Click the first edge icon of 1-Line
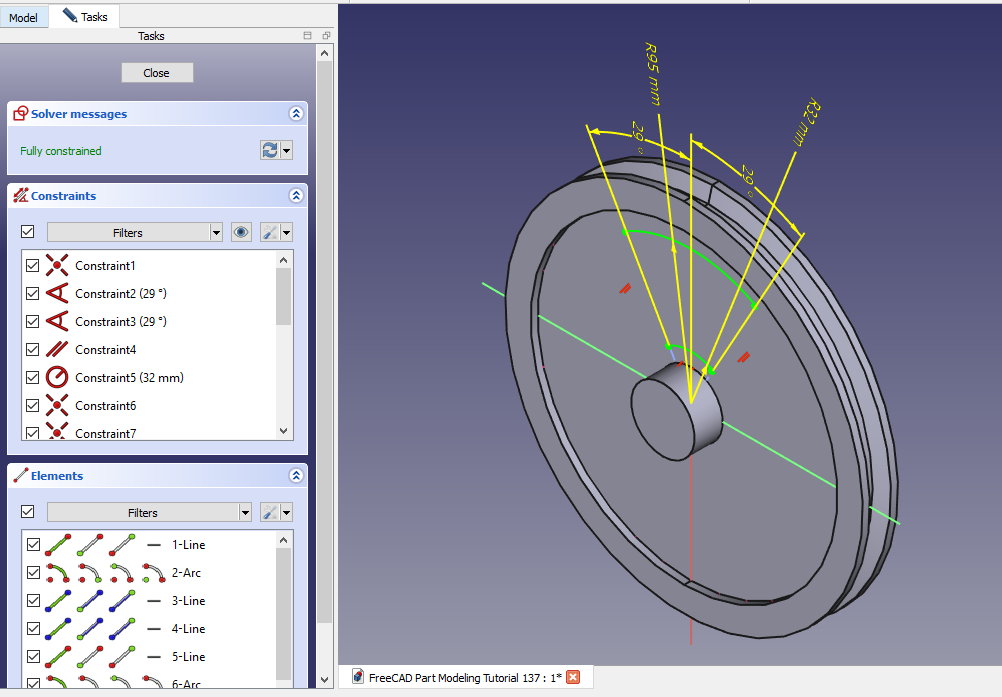The image size is (1002, 697). tap(59, 545)
